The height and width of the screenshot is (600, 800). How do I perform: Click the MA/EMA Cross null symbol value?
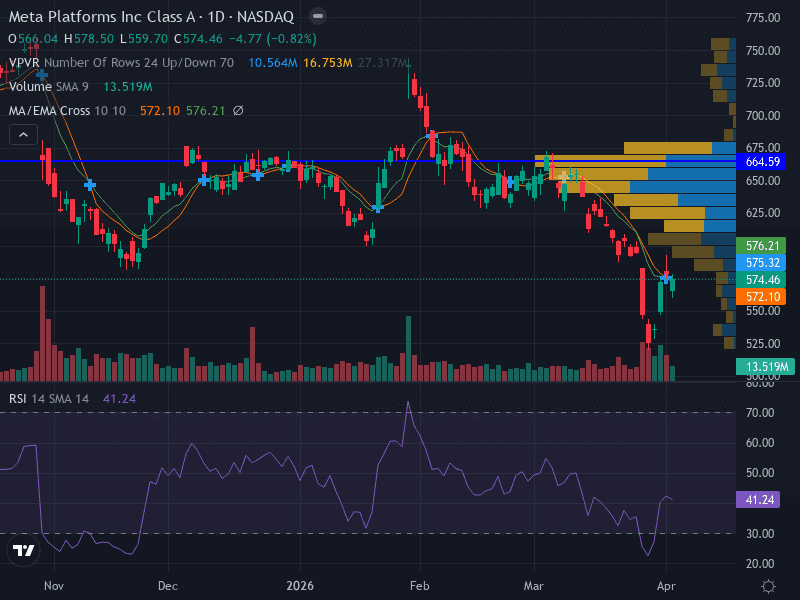pos(238,111)
